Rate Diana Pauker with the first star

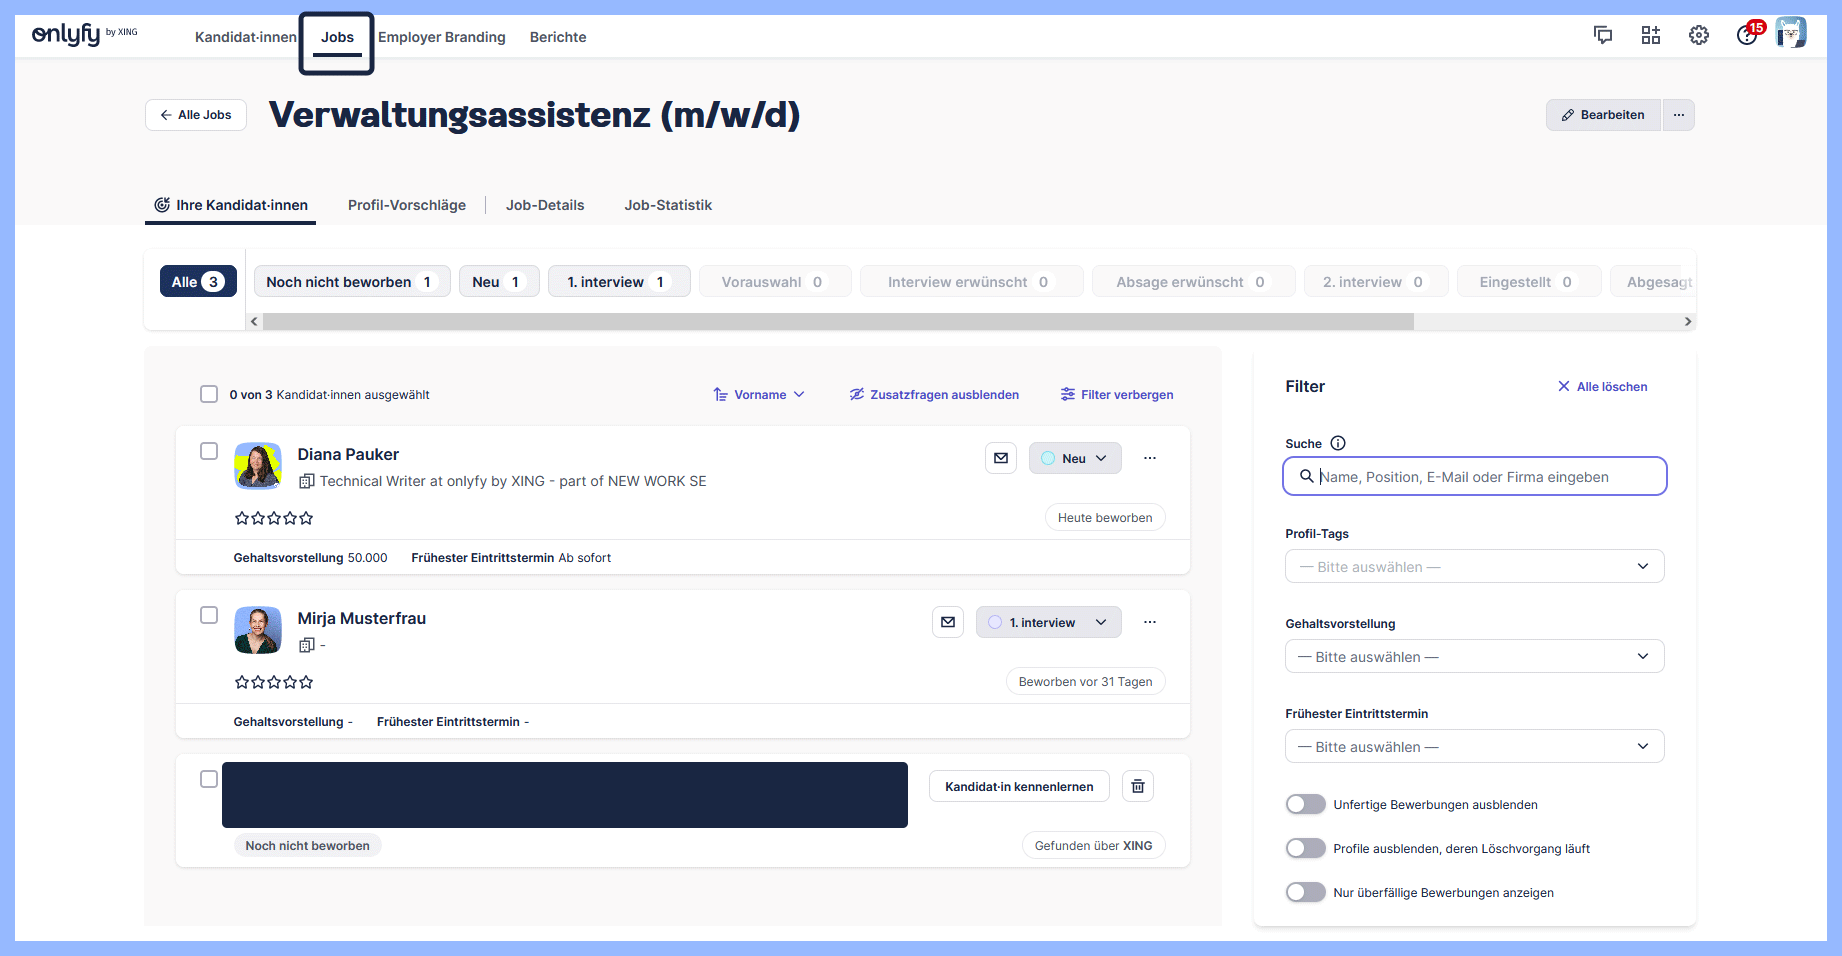coord(241,517)
